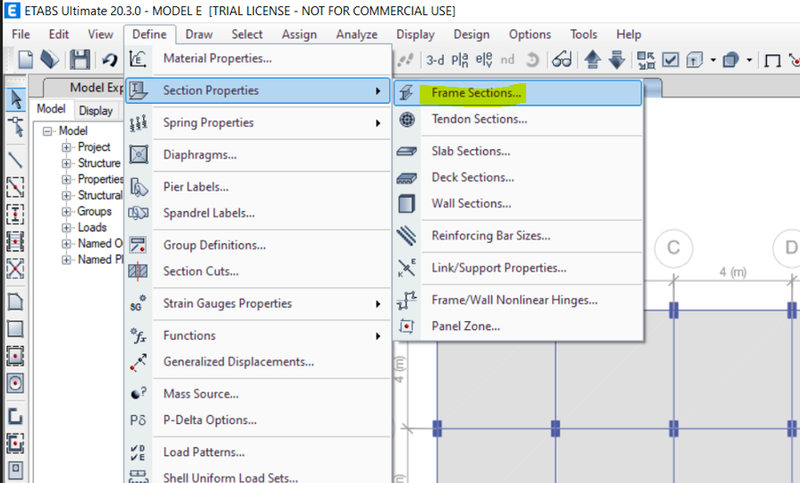Expand the Strain Gauges Properties submenu arrow
800x483 pixels.
[x=378, y=304]
